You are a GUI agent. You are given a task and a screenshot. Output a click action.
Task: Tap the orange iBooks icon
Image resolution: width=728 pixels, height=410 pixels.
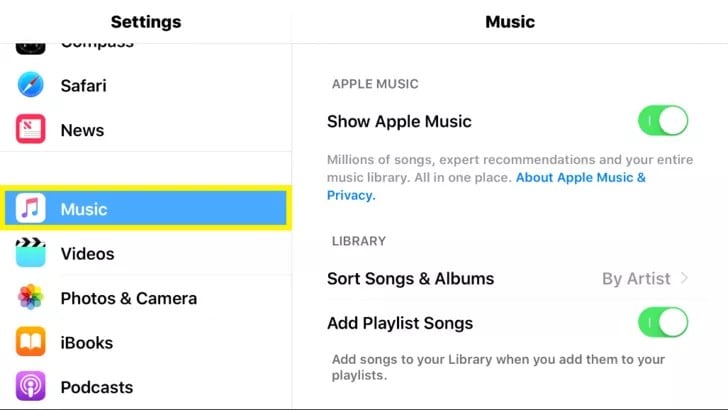31,342
